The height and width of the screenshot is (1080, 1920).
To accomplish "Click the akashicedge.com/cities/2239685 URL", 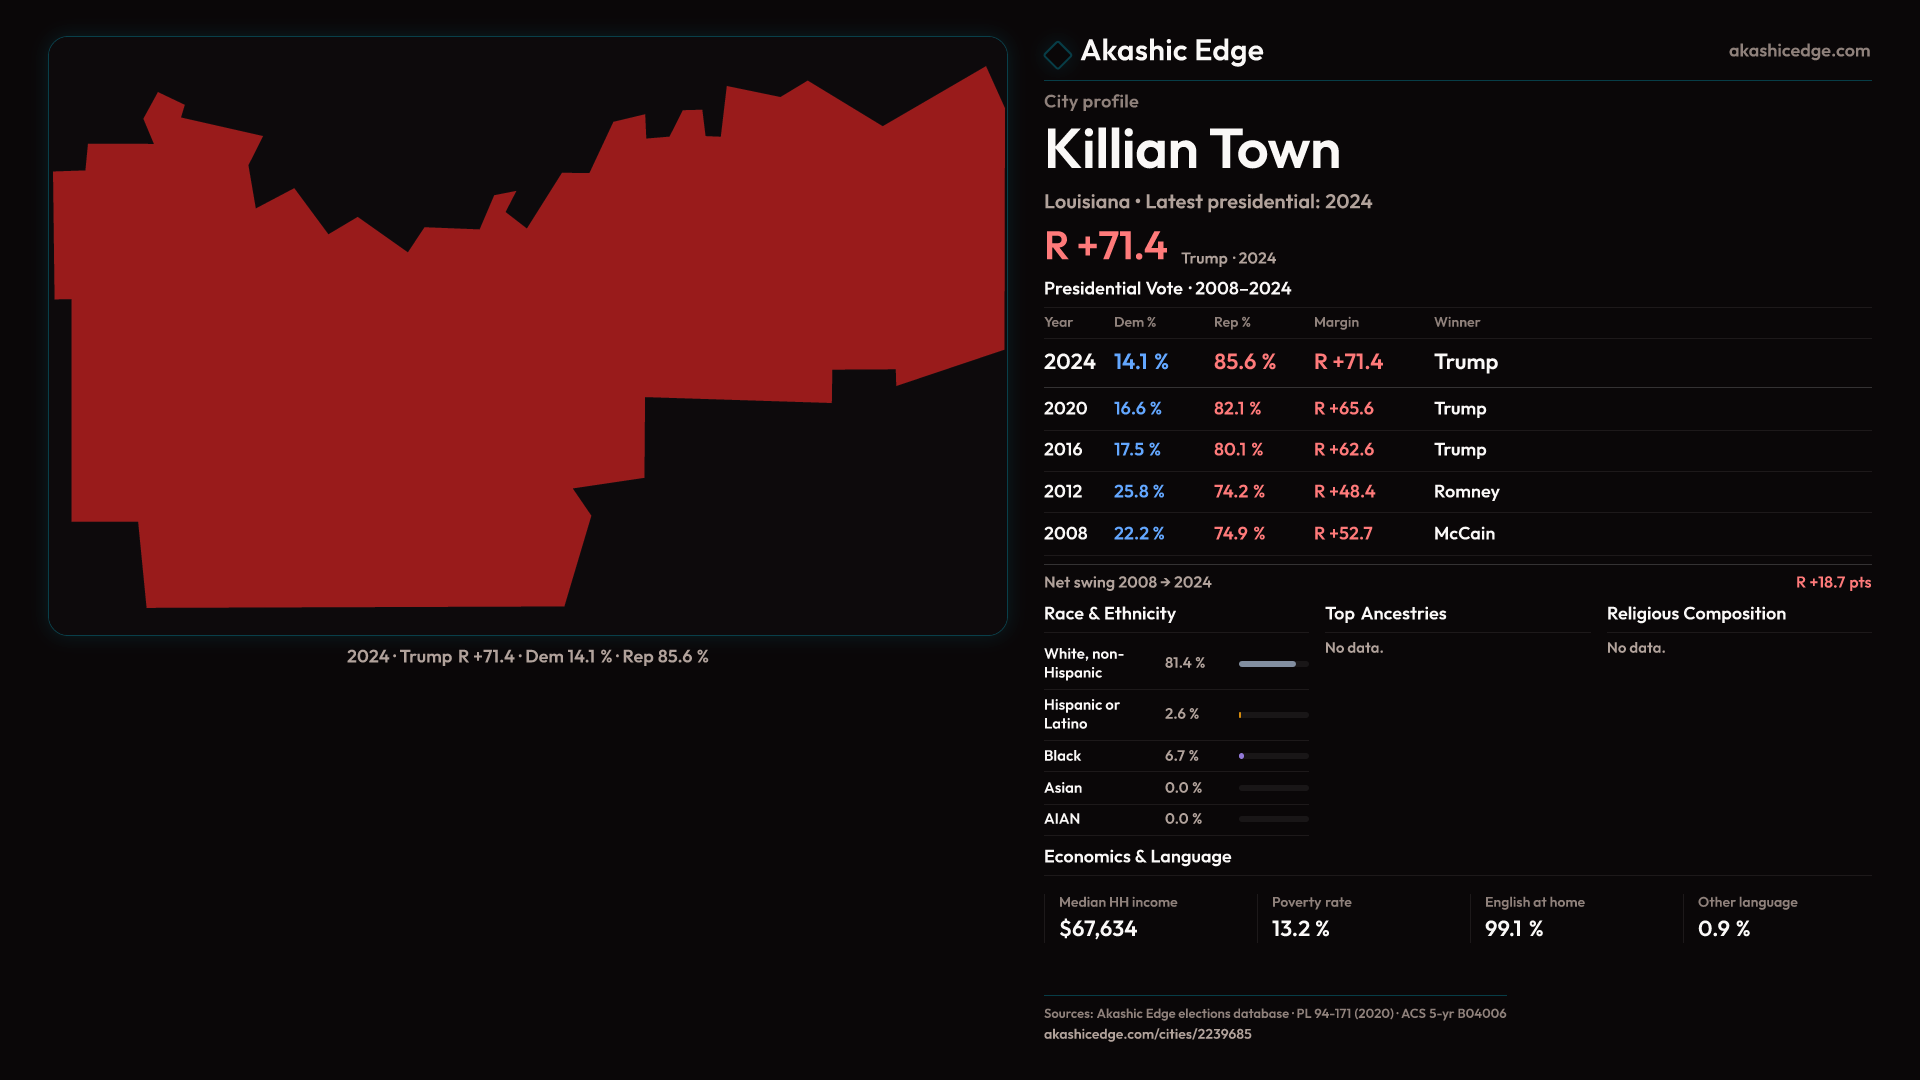I will [1147, 1034].
